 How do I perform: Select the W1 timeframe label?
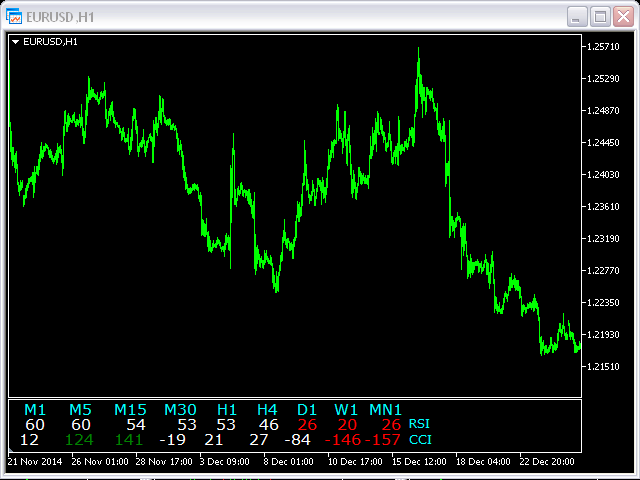(346, 409)
